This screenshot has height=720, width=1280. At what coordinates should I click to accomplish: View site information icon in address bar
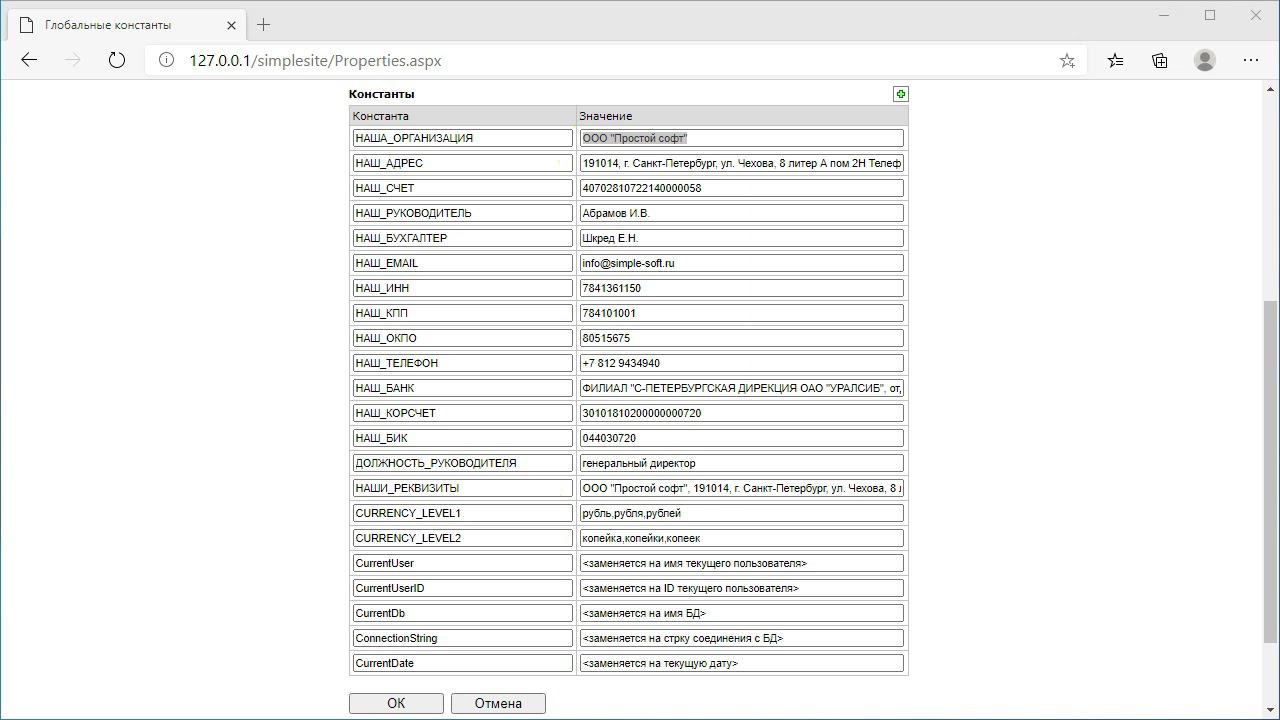coord(167,61)
